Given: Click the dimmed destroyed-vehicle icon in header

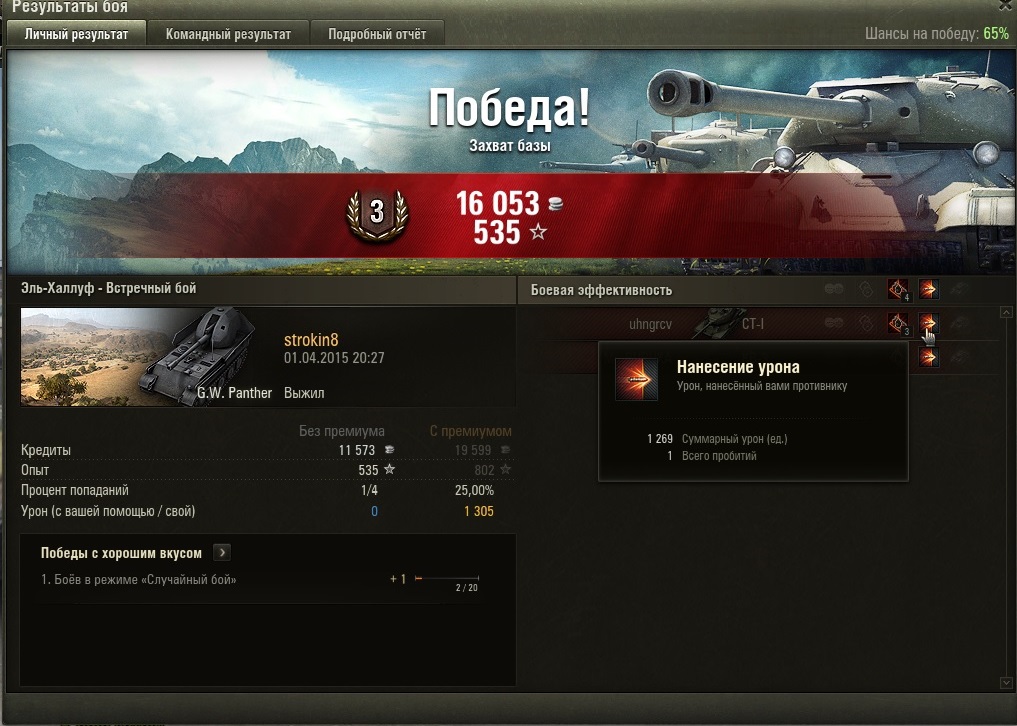Looking at the screenshot, I should (x=960, y=289).
